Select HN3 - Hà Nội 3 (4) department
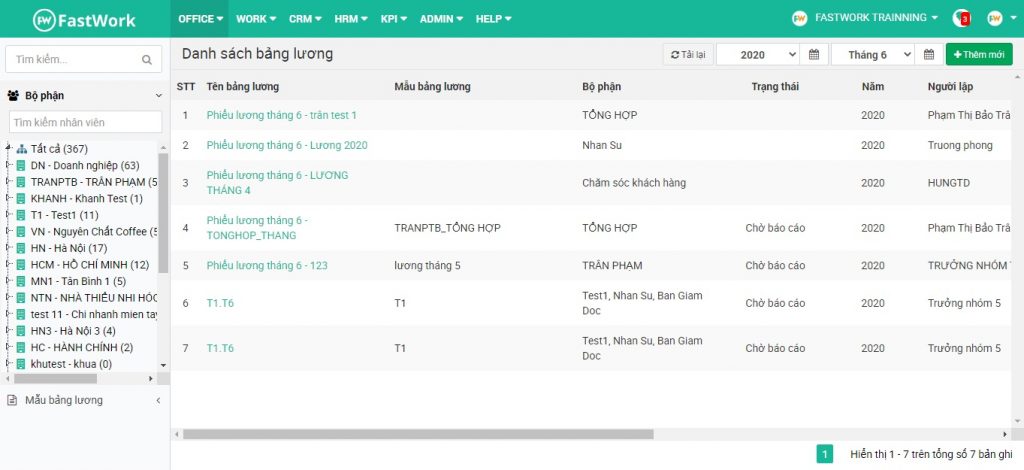The height and width of the screenshot is (470, 1024). pos(73,331)
